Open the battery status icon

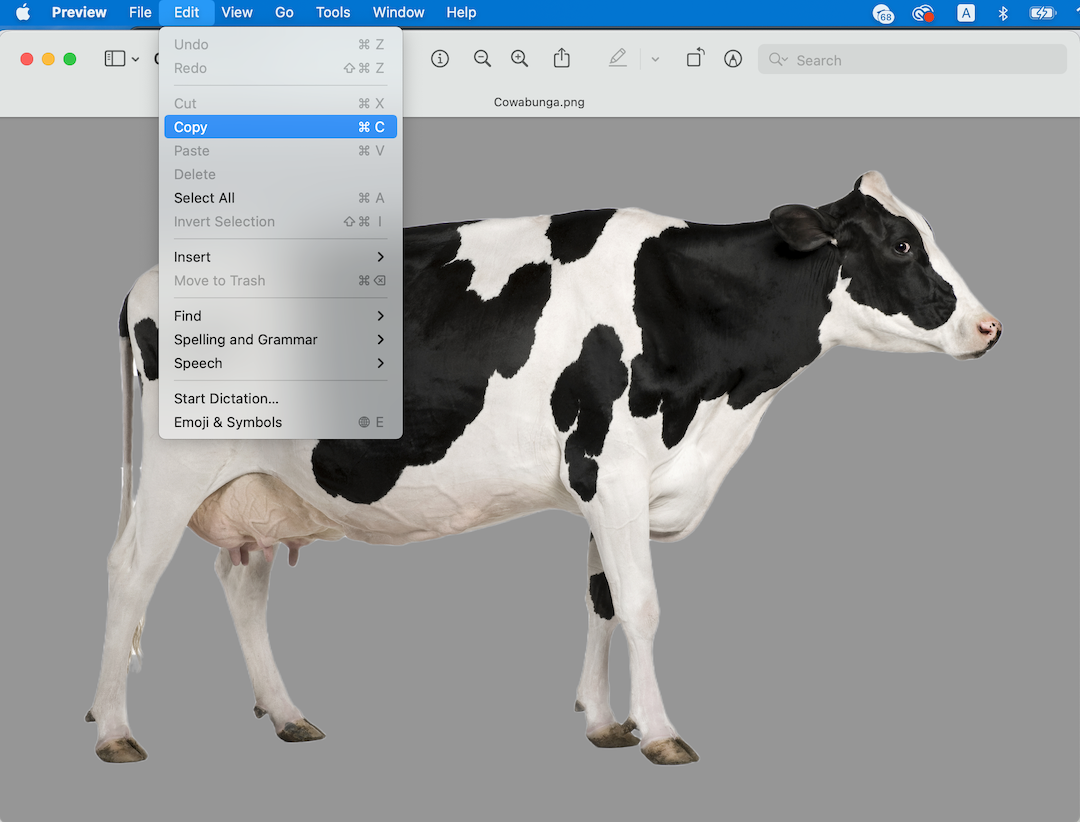point(1043,13)
